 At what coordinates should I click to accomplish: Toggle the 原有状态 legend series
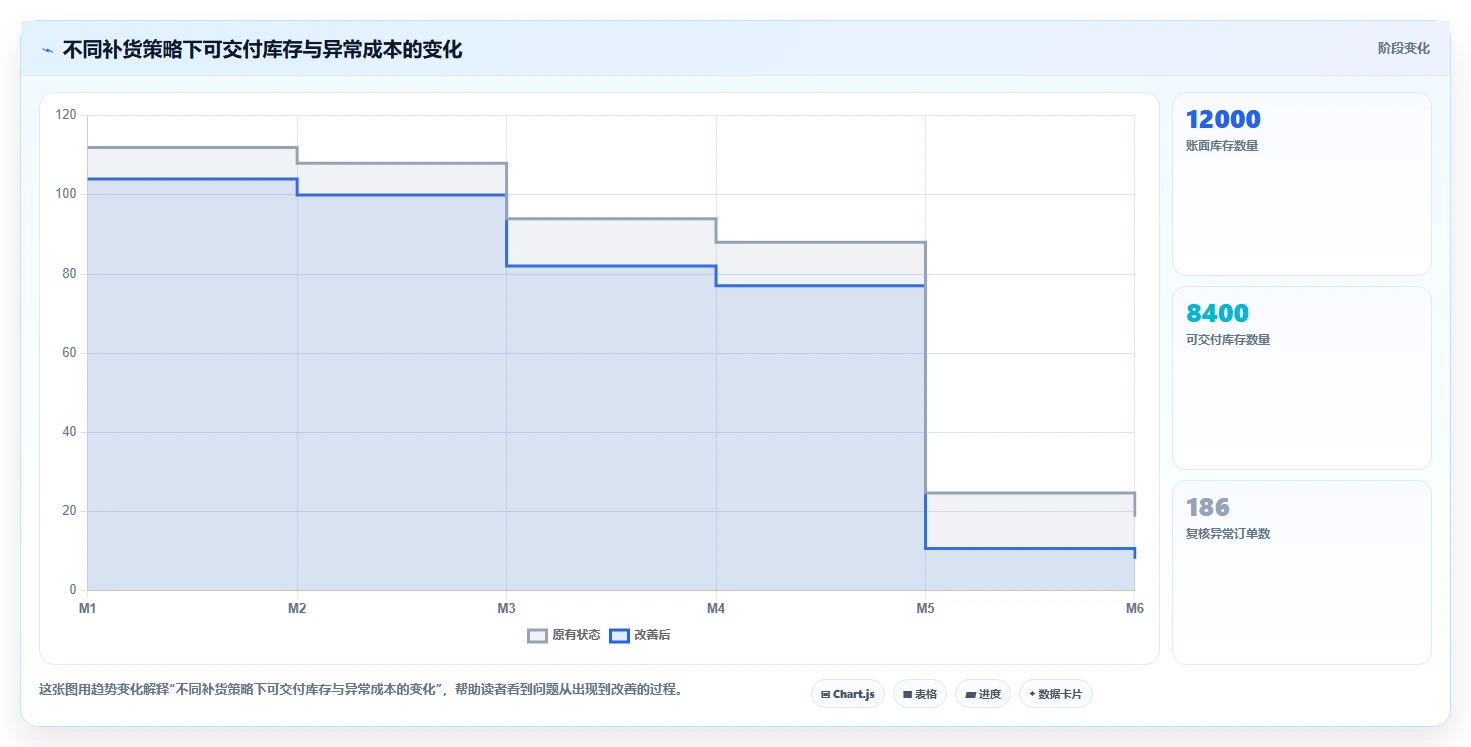[x=564, y=635]
